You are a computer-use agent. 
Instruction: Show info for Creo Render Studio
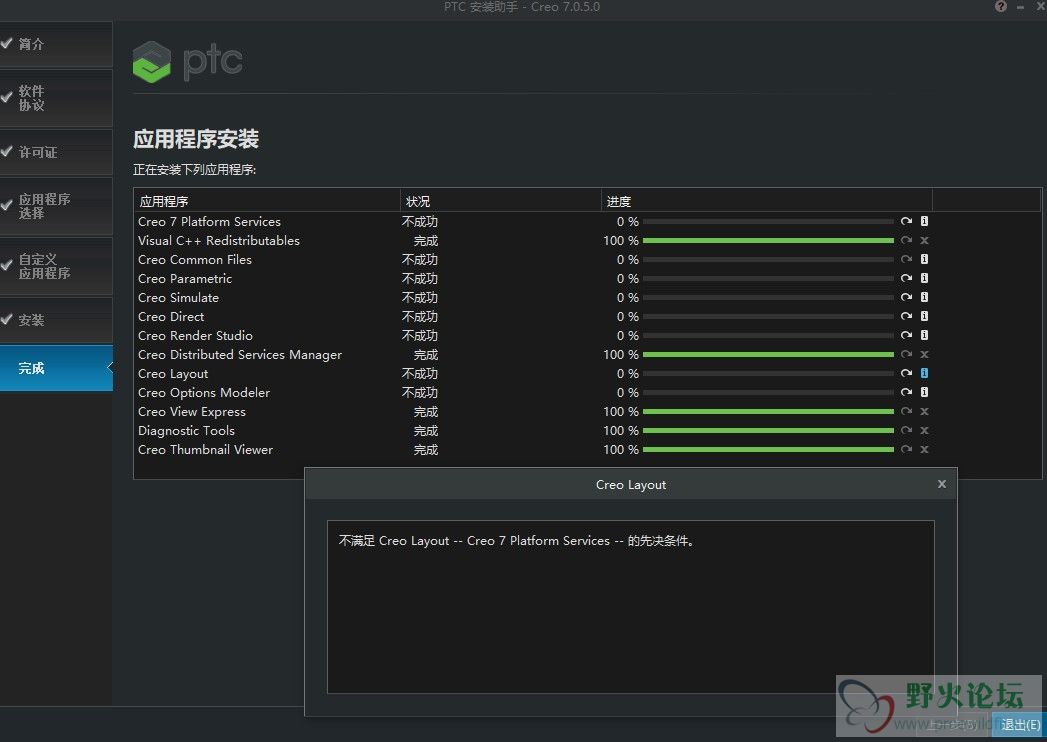click(924, 335)
